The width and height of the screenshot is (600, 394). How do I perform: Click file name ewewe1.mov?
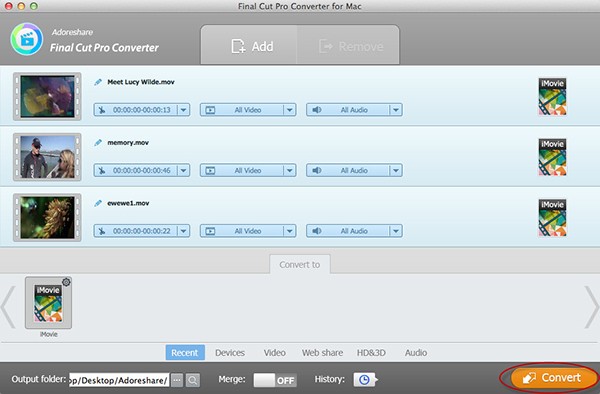[x=128, y=203]
